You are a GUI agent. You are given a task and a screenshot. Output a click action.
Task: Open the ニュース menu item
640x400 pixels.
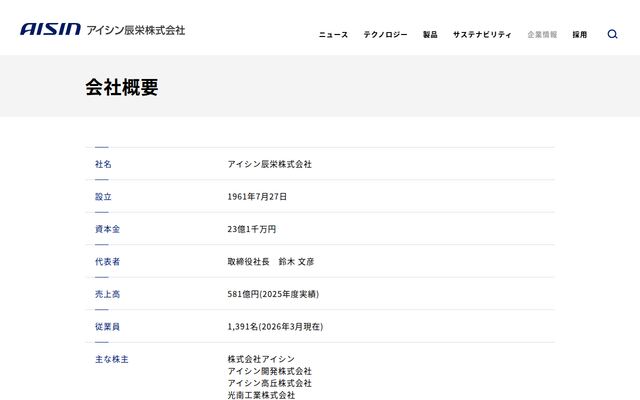pyautogui.click(x=333, y=35)
